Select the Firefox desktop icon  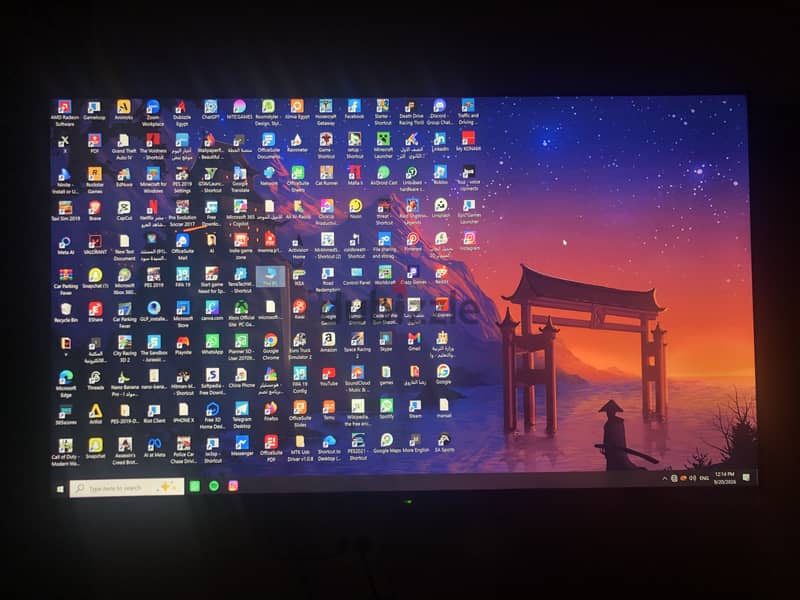(x=271, y=411)
